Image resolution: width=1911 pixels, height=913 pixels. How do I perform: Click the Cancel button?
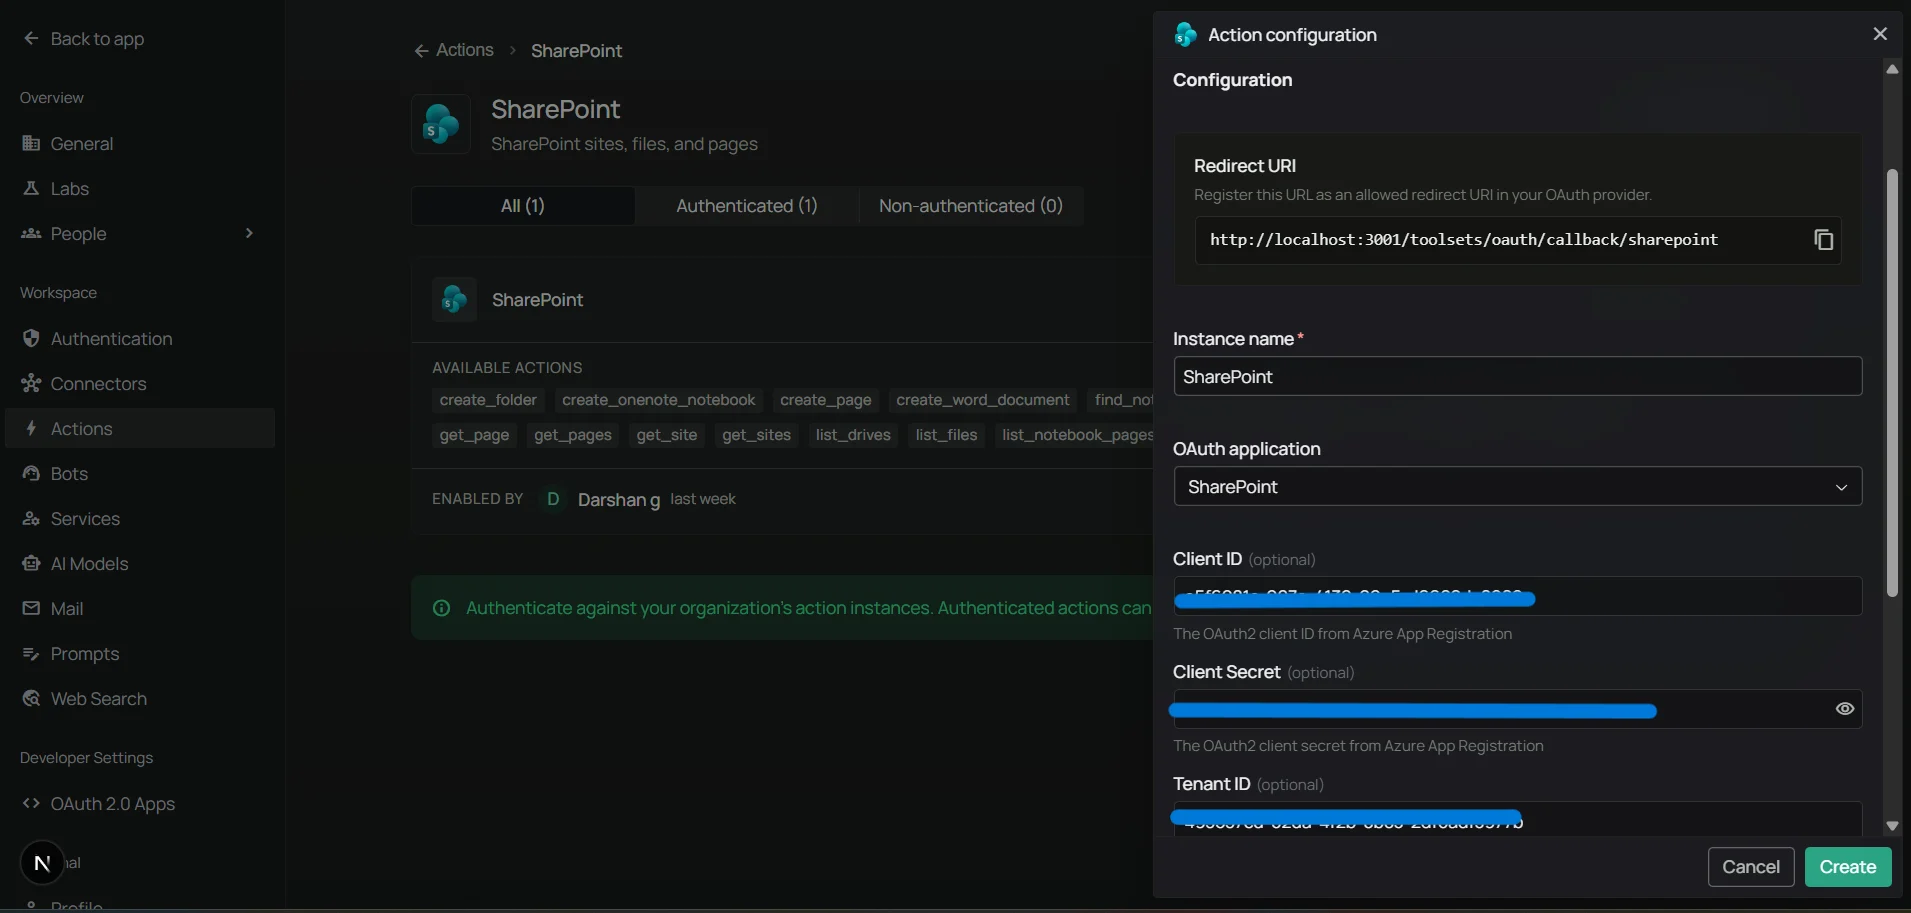pyautogui.click(x=1750, y=867)
